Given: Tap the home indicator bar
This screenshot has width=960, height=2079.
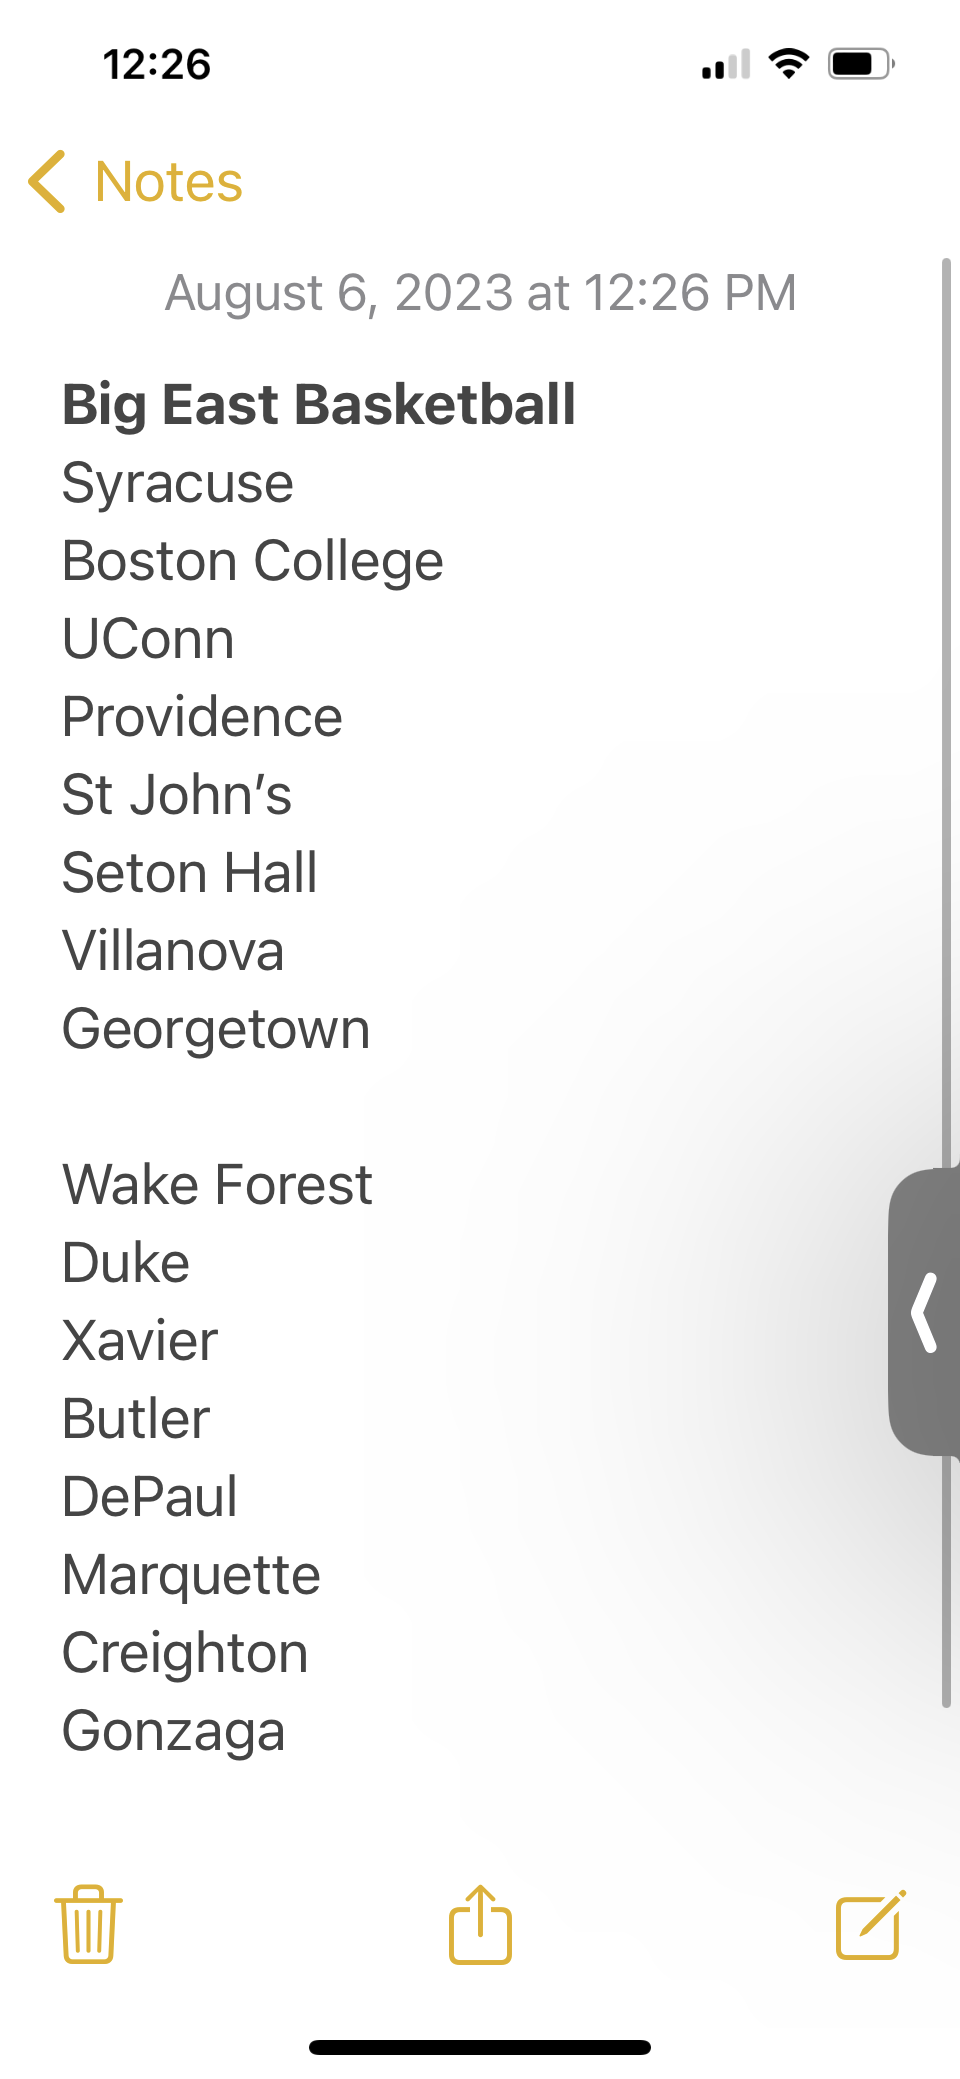Looking at the screenshot, I should (x=480, y=2047).
